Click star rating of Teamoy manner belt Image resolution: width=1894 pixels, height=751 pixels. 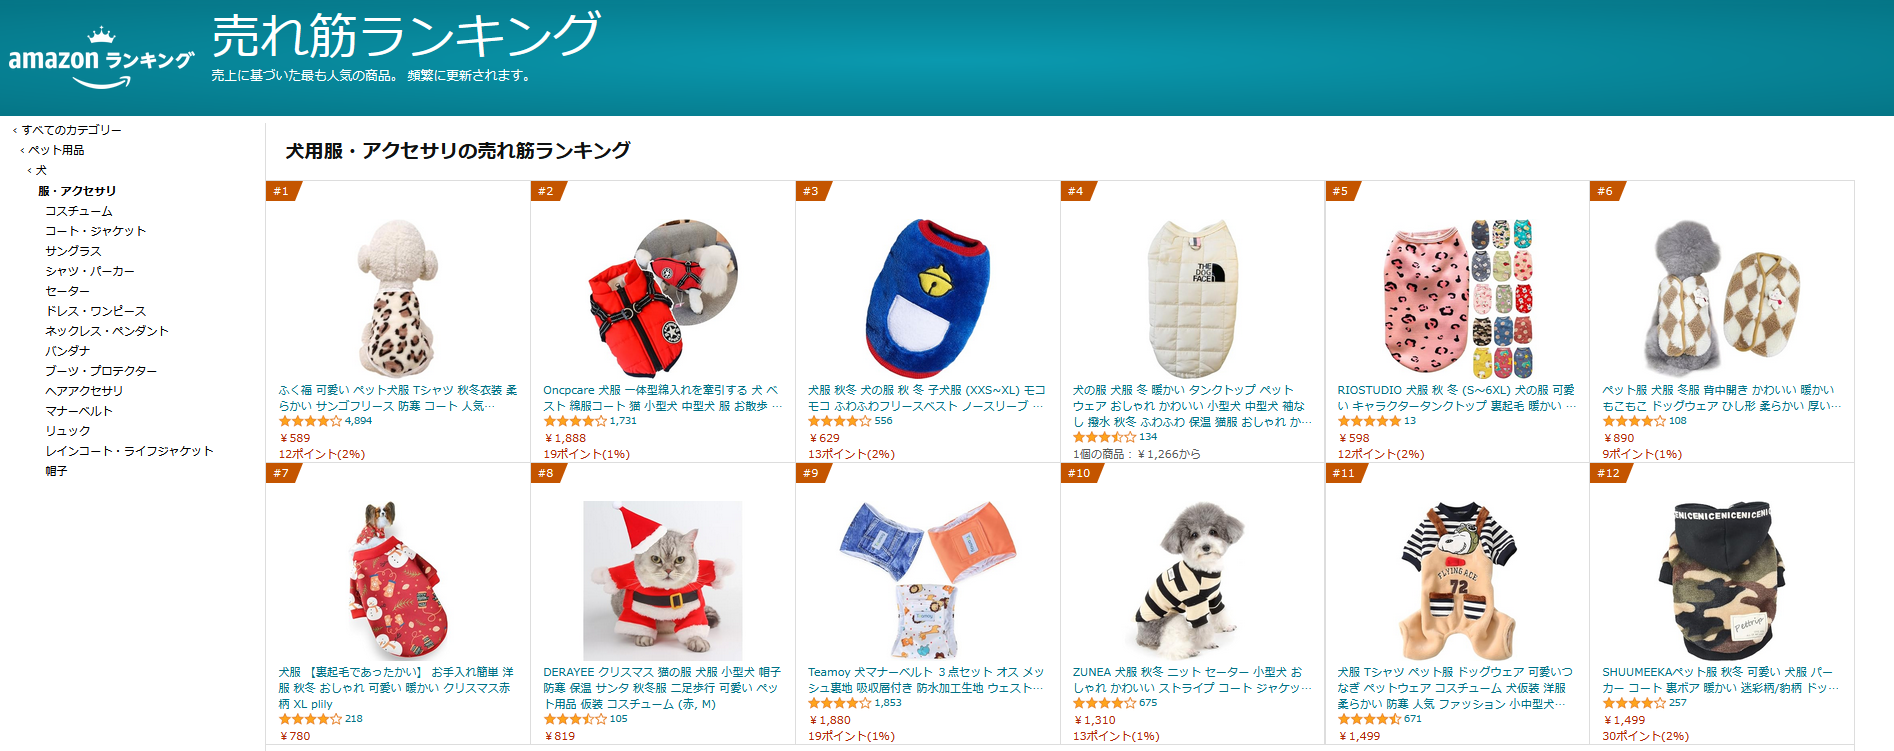coord(839,704)
